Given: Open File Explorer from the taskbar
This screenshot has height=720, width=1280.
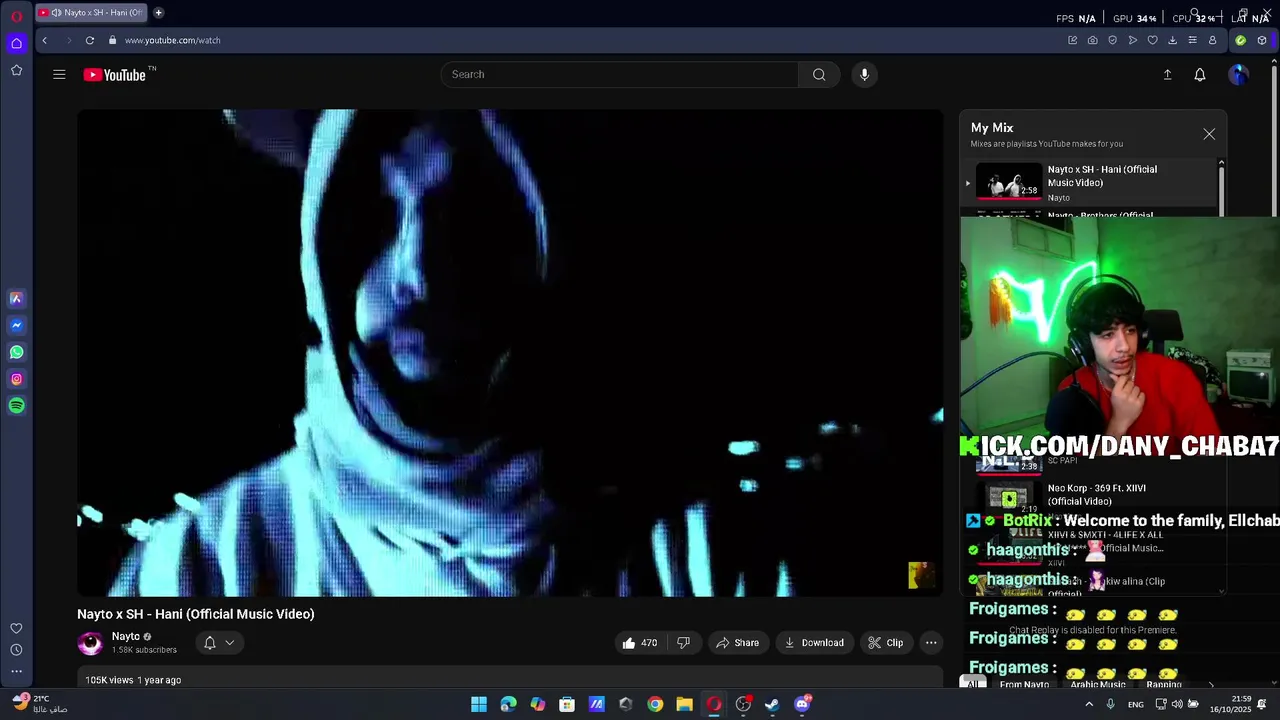Looking at the screenshot, I should pyautogui.click(x=684, y=704).
